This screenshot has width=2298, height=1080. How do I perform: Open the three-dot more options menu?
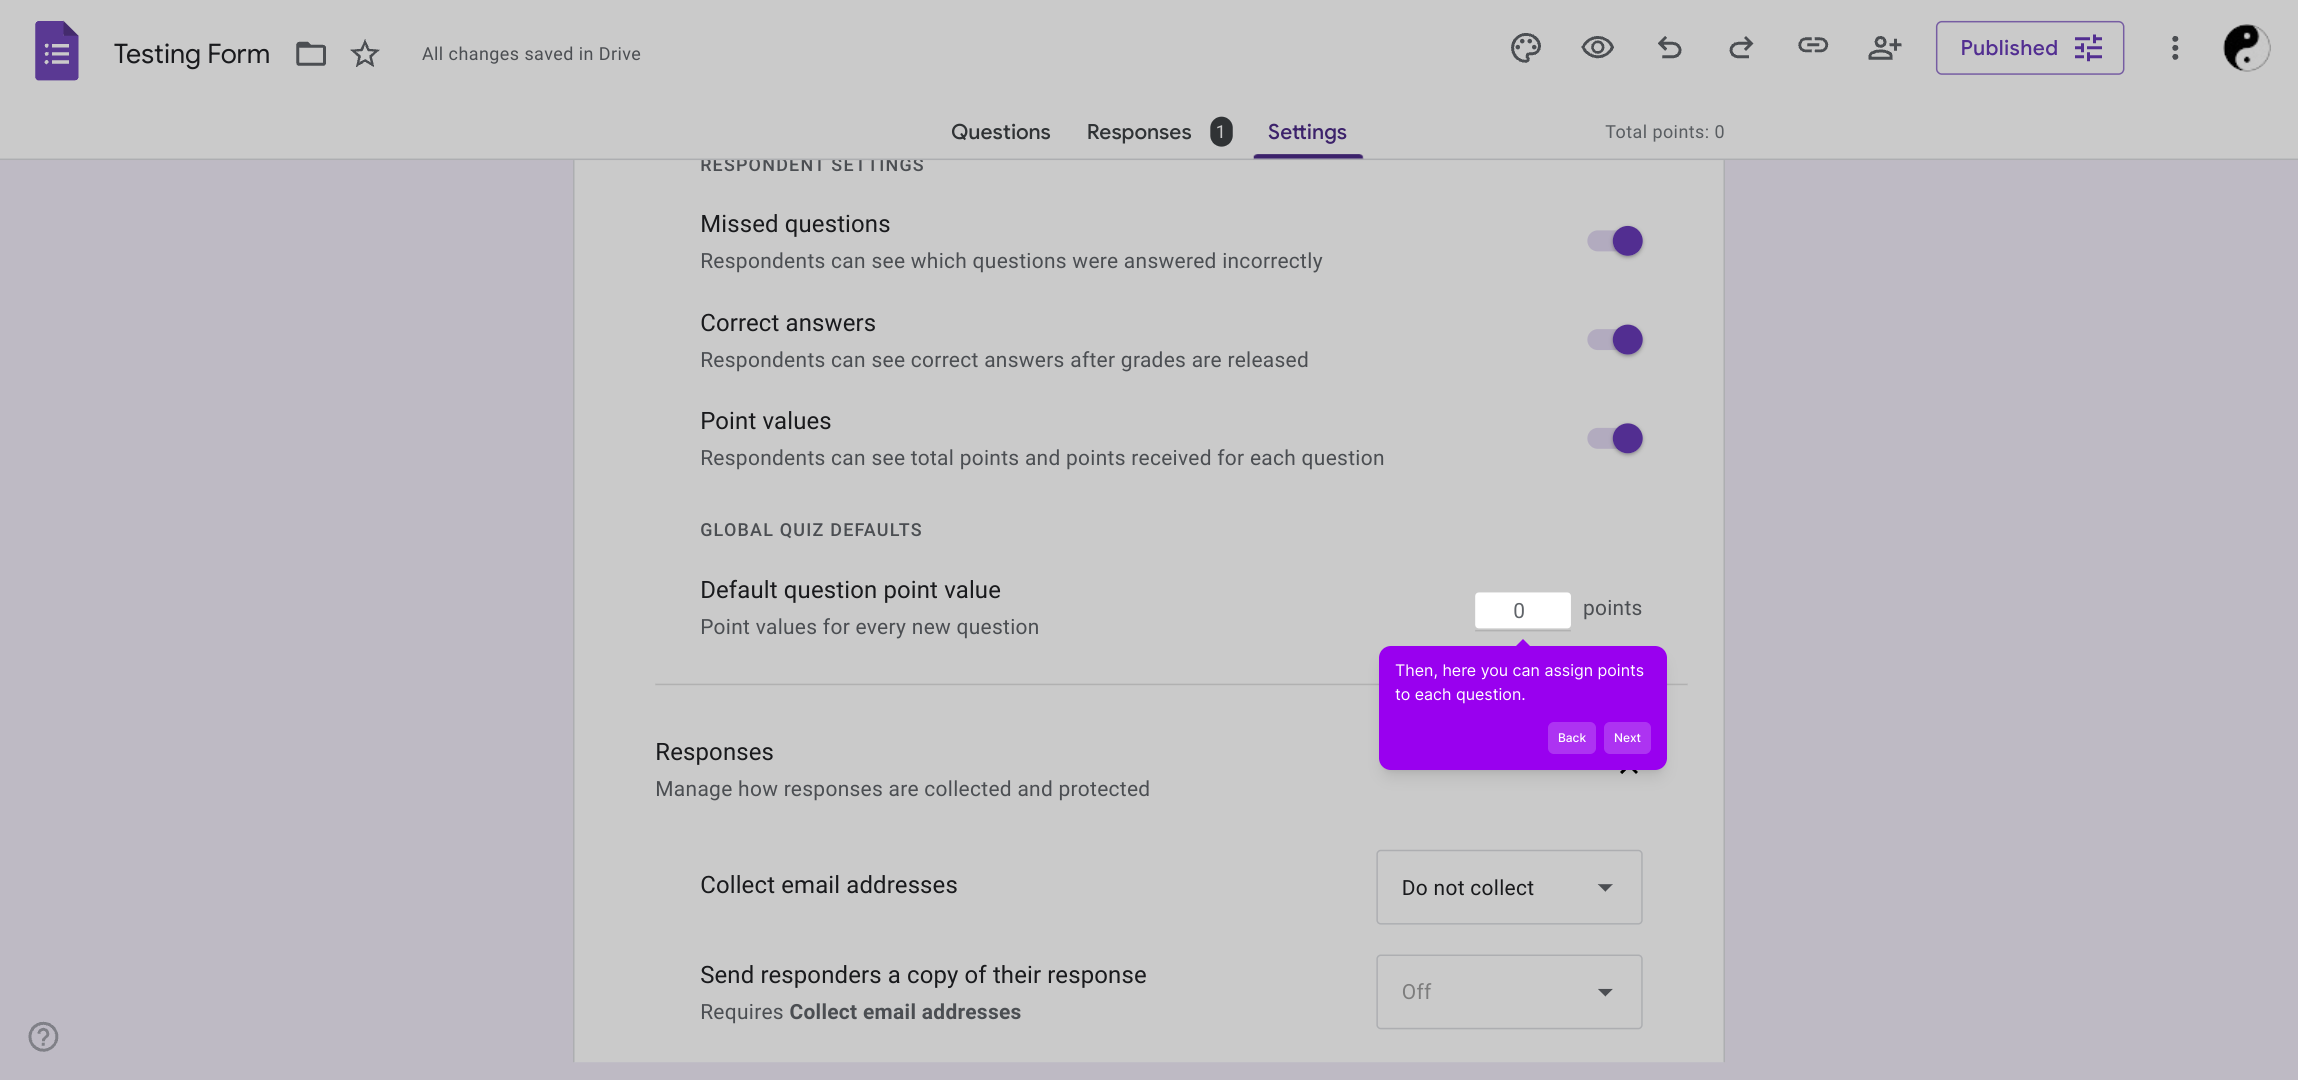click(2174, 48)
